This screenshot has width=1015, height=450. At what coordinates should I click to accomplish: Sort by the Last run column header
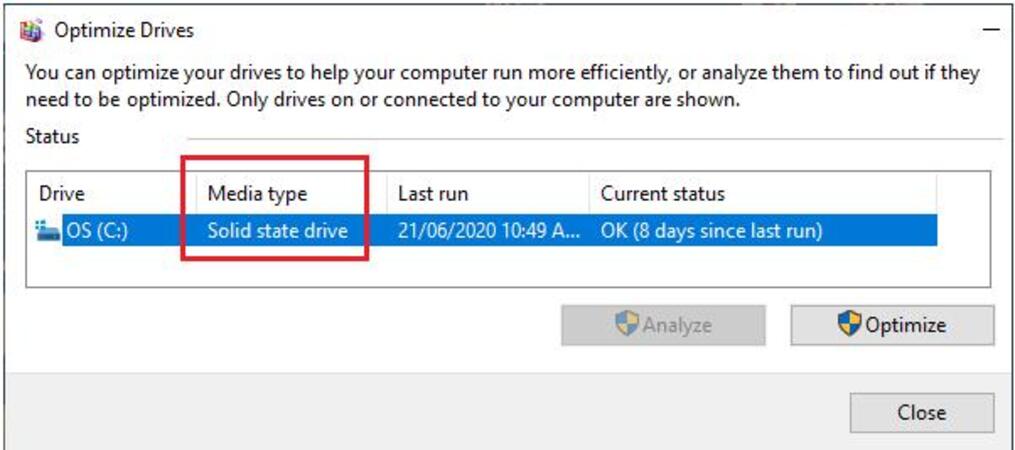433,194
